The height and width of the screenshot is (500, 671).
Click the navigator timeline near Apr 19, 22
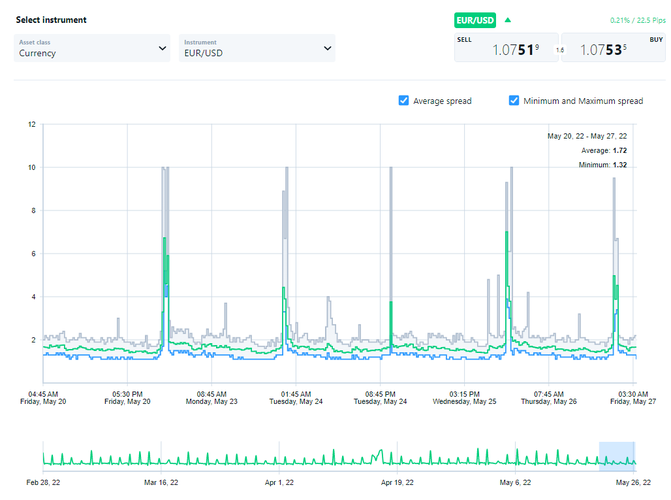coord(397,457)
